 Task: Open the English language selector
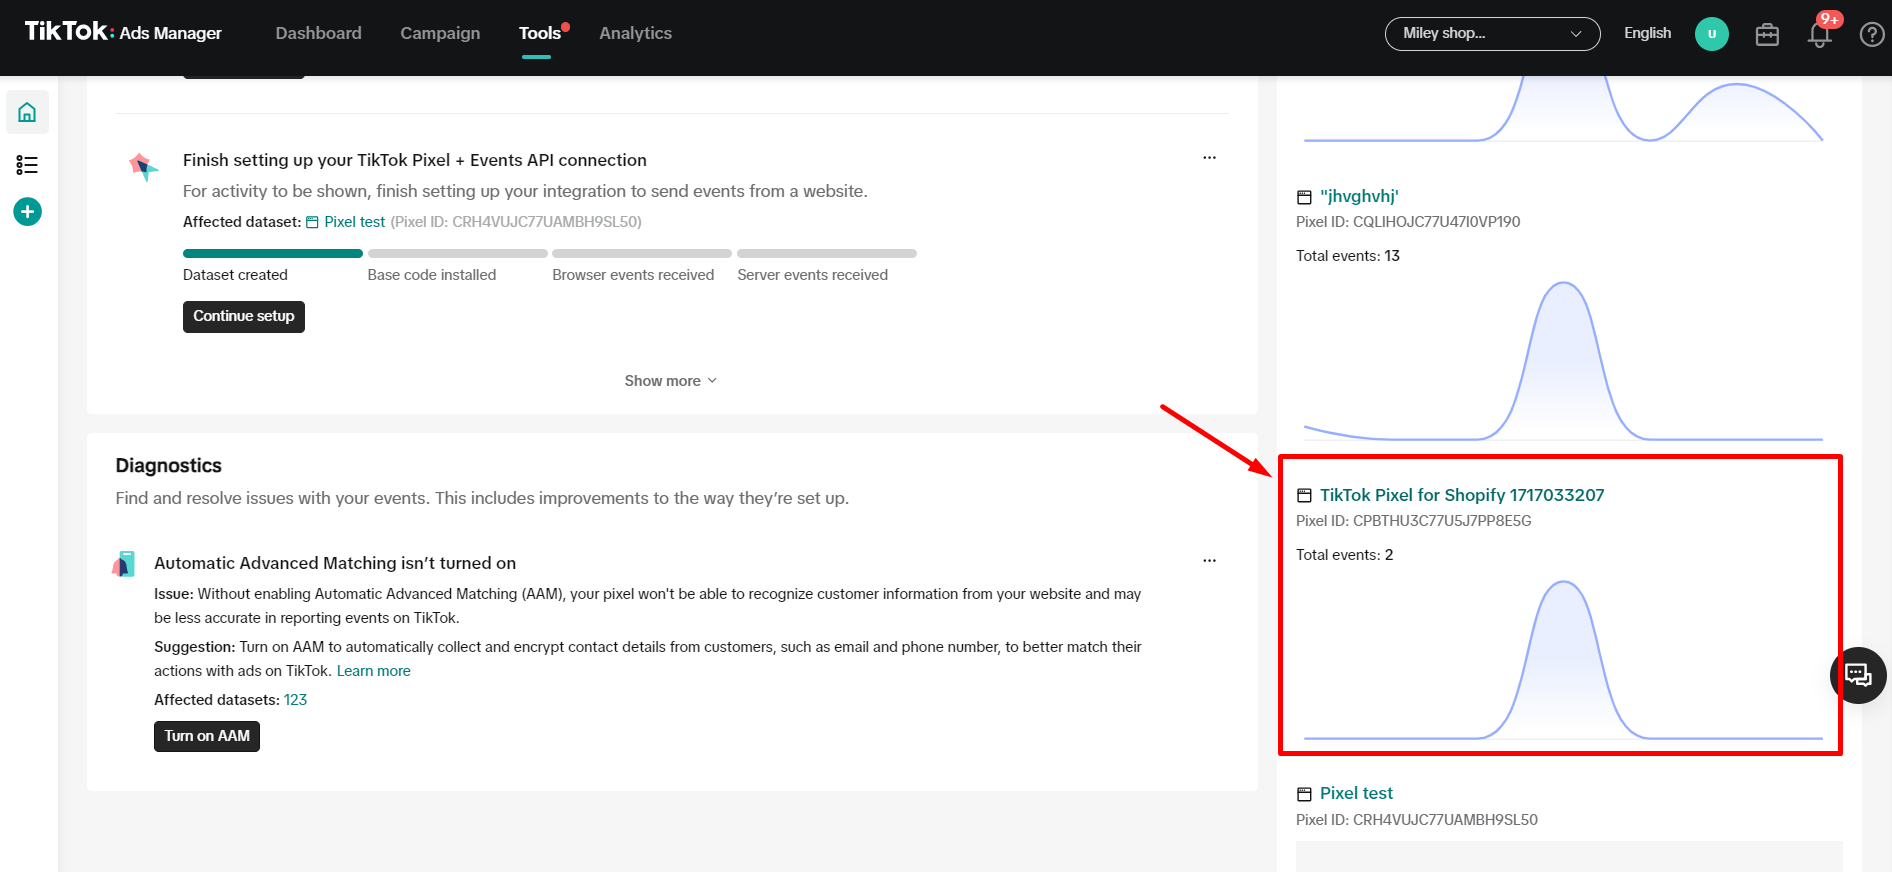[x=1646, y=33]
